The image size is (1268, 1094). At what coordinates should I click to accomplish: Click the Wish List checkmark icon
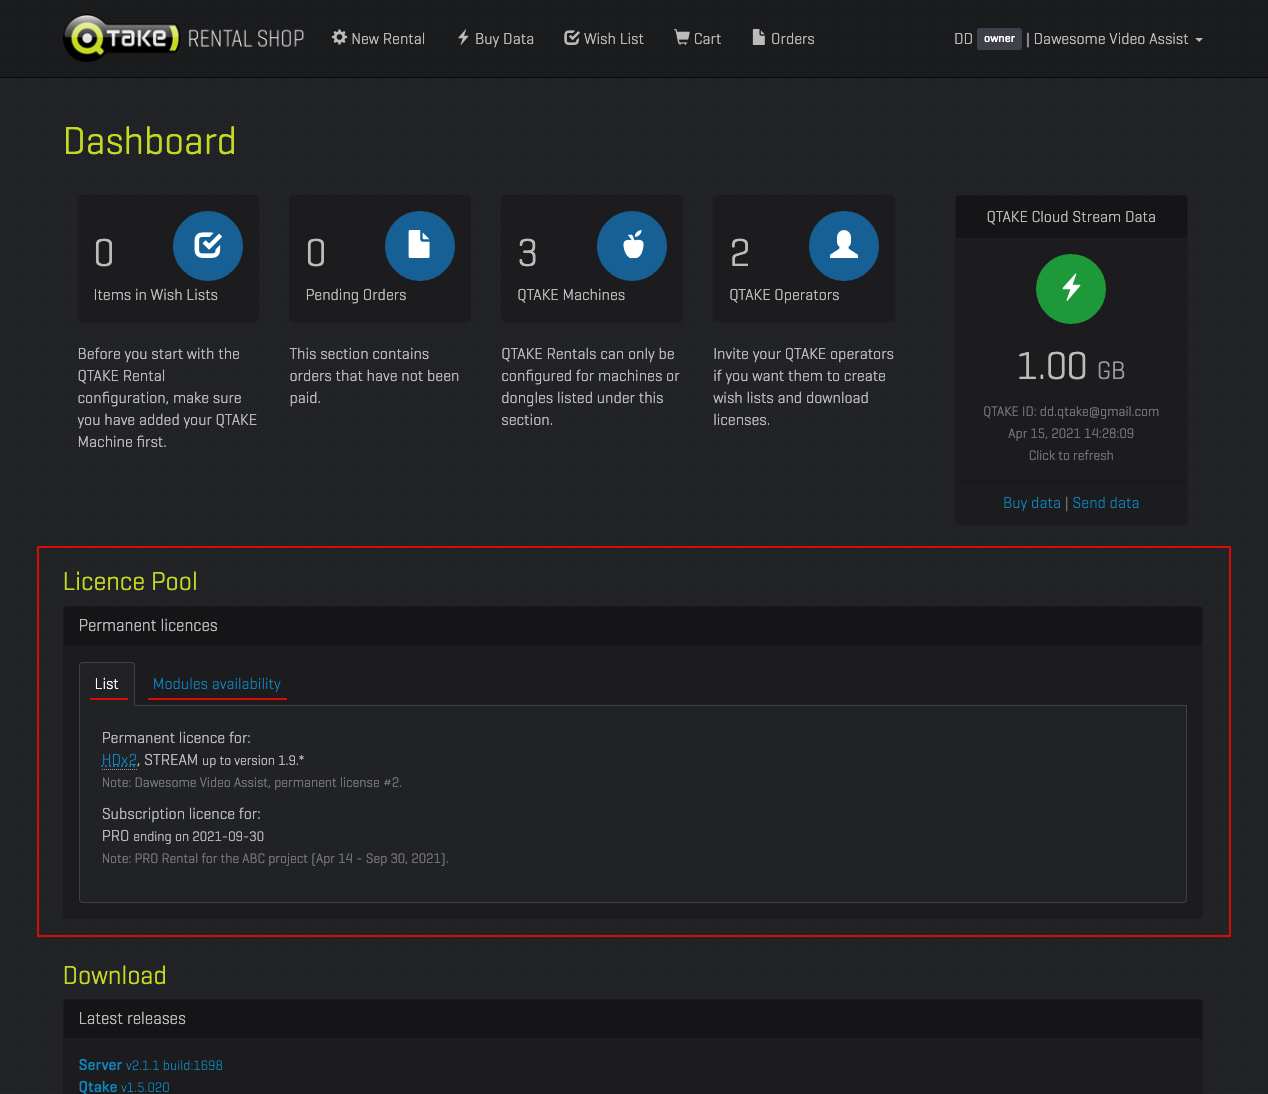point(572,37)
